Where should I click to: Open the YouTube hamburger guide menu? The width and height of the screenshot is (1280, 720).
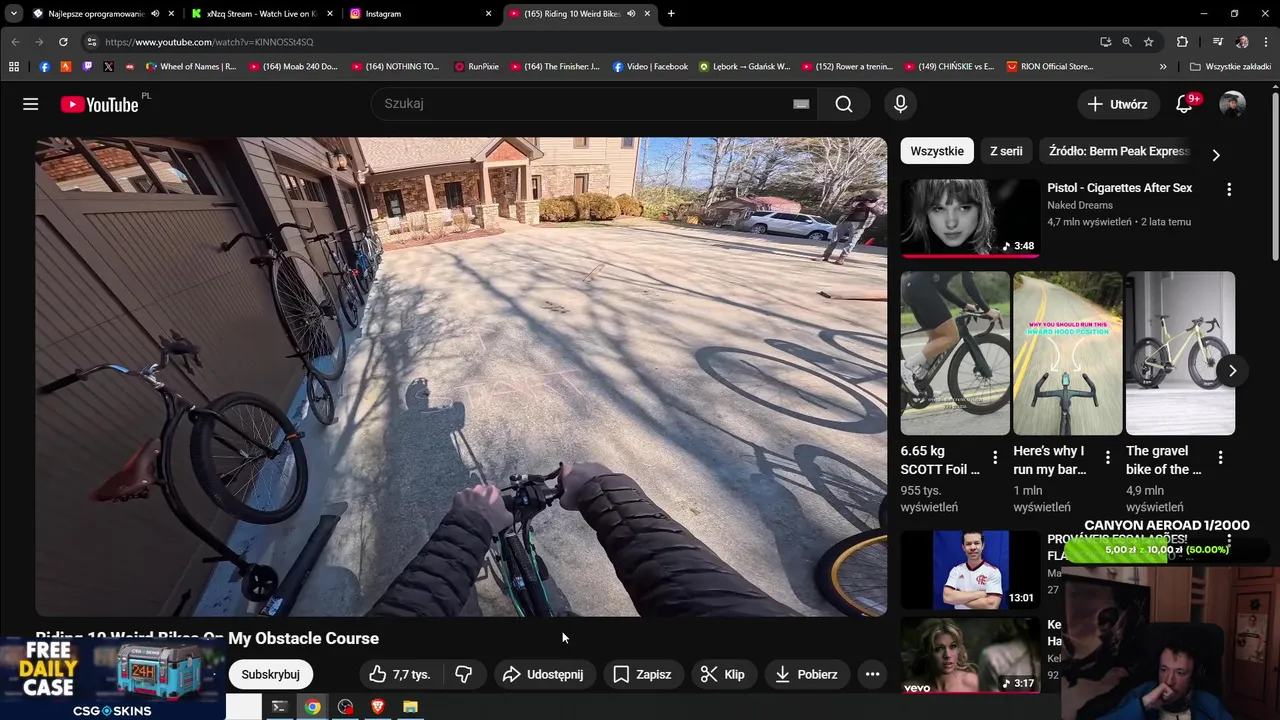31,104
